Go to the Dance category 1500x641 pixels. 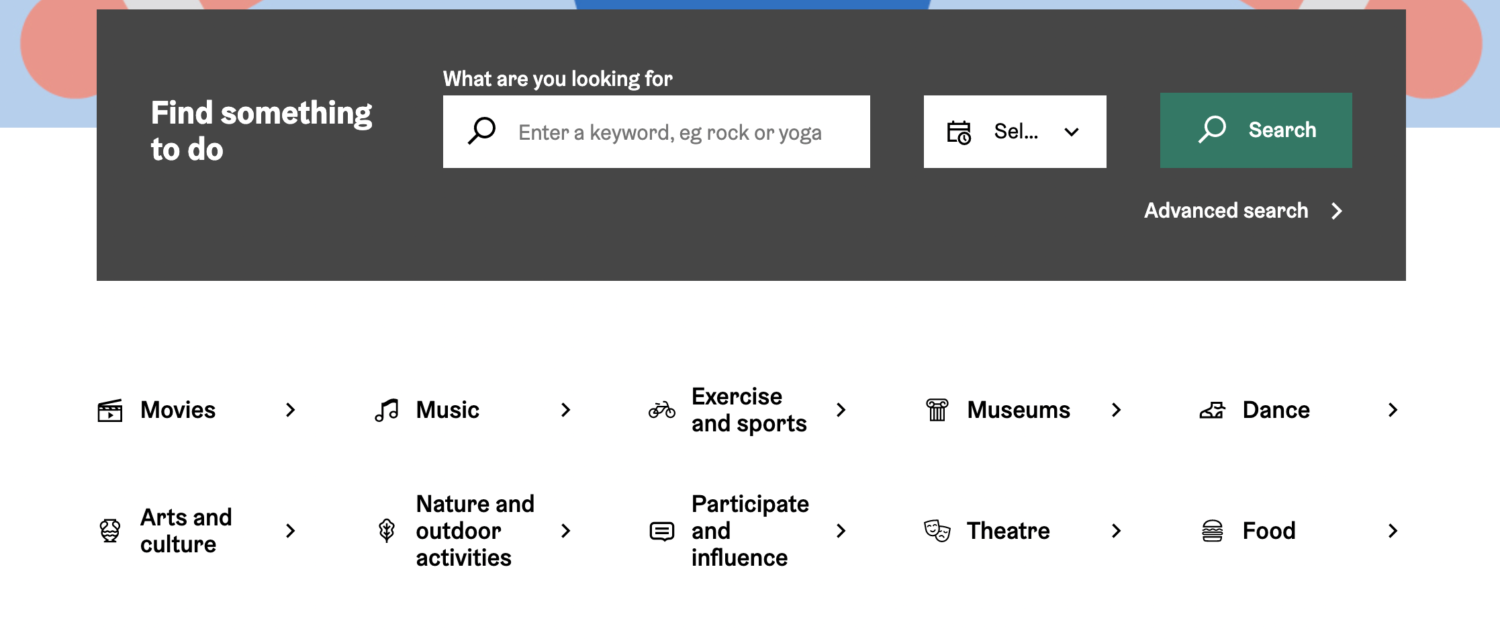(1276, 410)
